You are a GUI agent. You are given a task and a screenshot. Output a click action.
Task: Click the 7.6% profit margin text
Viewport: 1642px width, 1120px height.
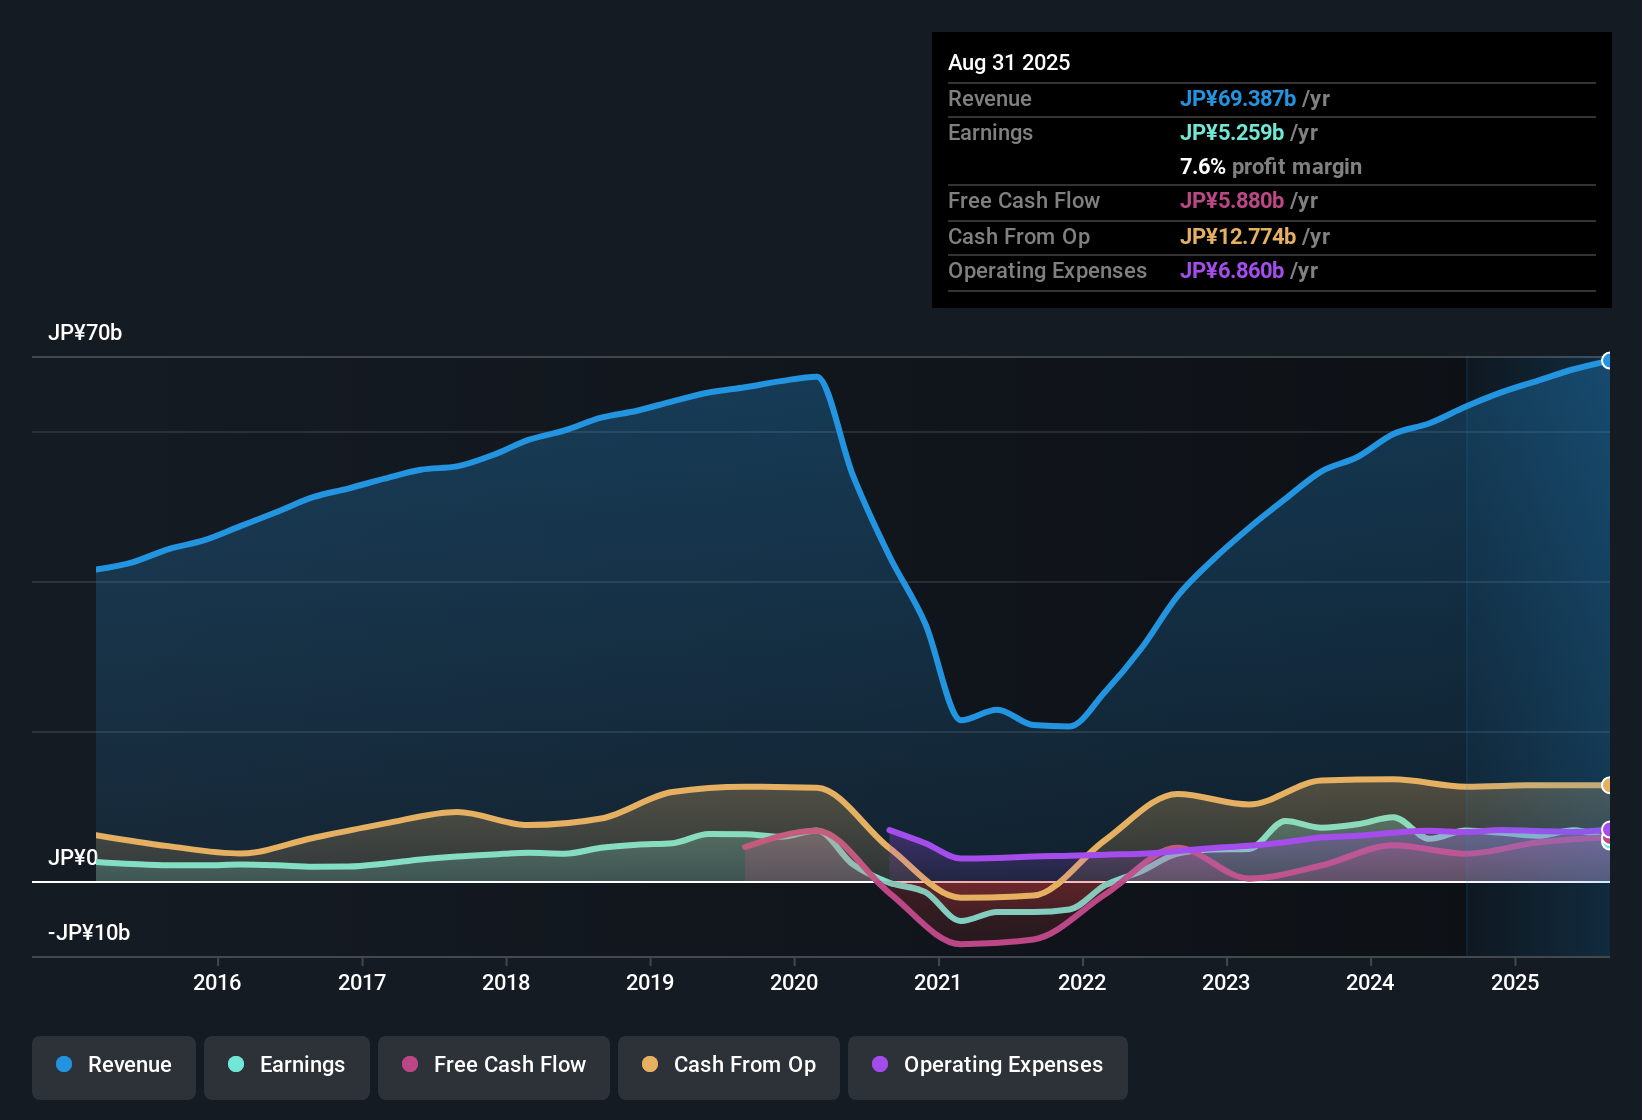1271,167
